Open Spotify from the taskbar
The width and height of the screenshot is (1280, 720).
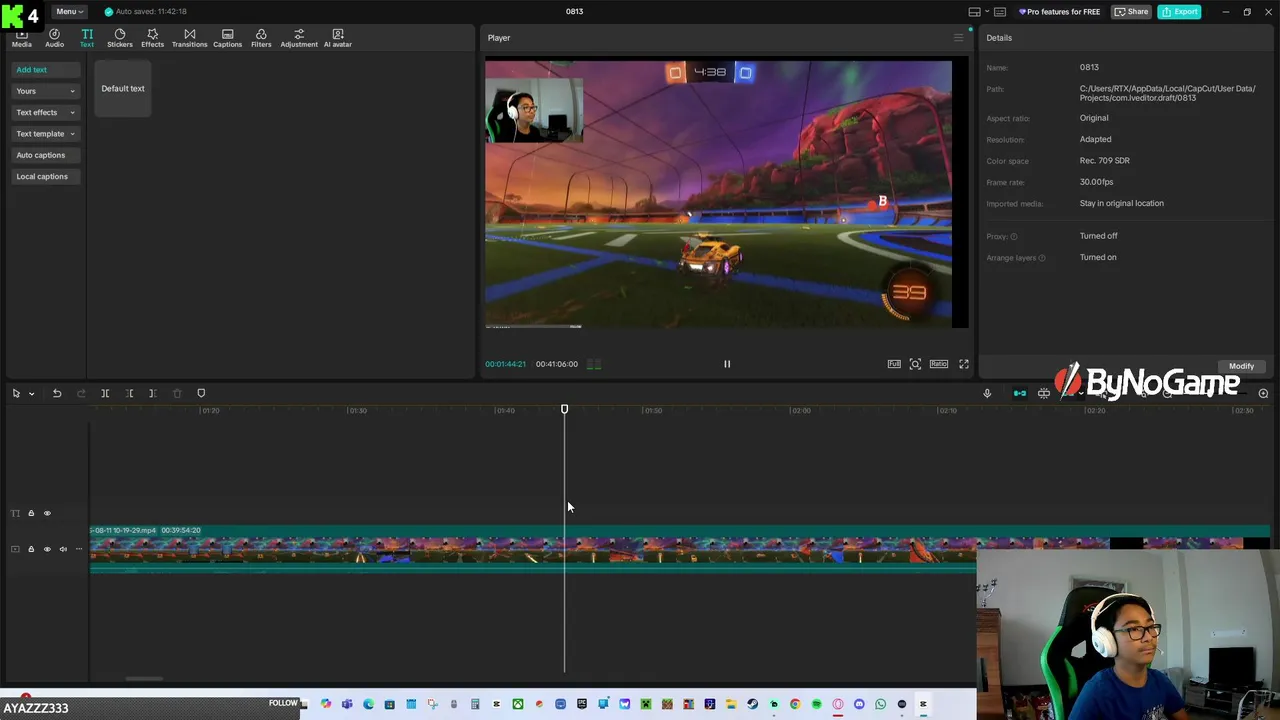(x=817, y=704)
